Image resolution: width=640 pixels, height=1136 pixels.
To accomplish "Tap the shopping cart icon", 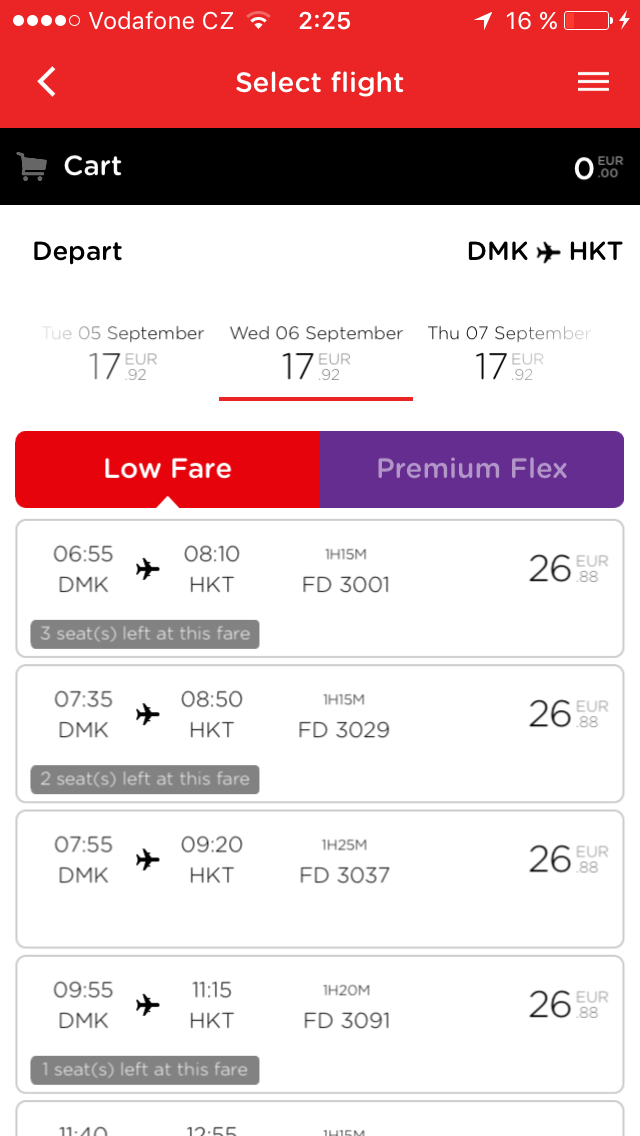I will pyautogui.click(x=32, y=167).
